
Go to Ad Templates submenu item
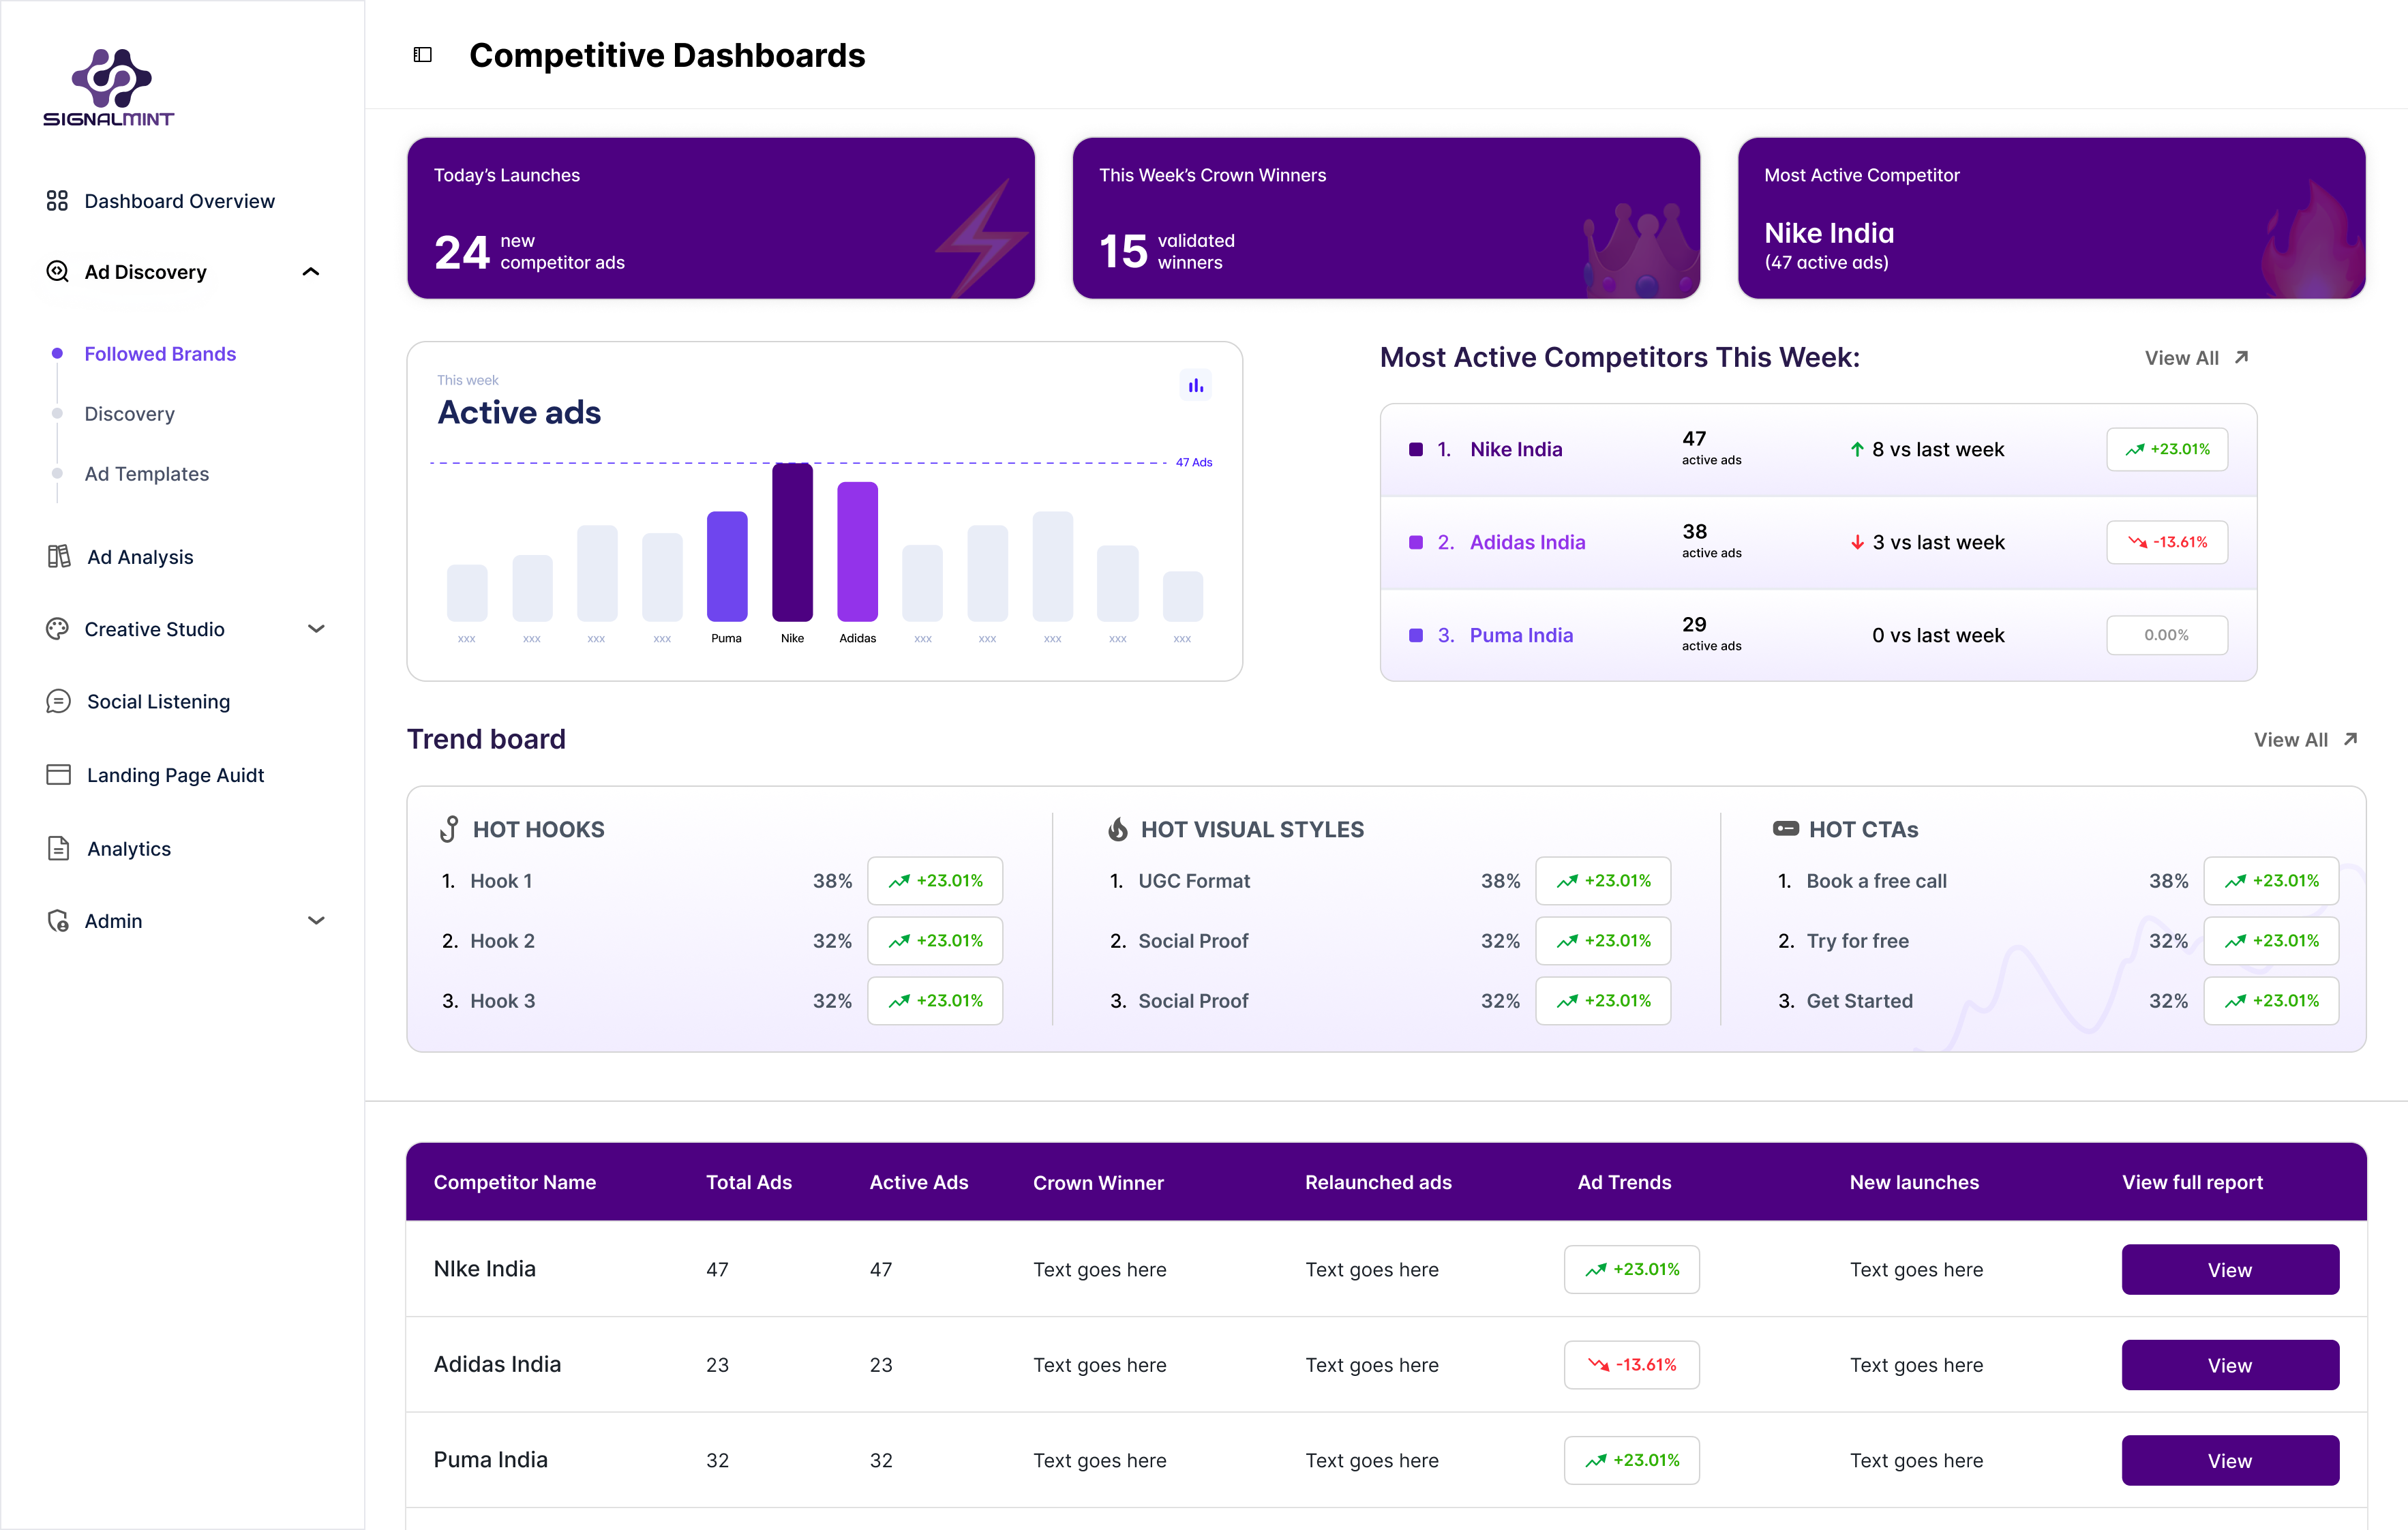146,474
